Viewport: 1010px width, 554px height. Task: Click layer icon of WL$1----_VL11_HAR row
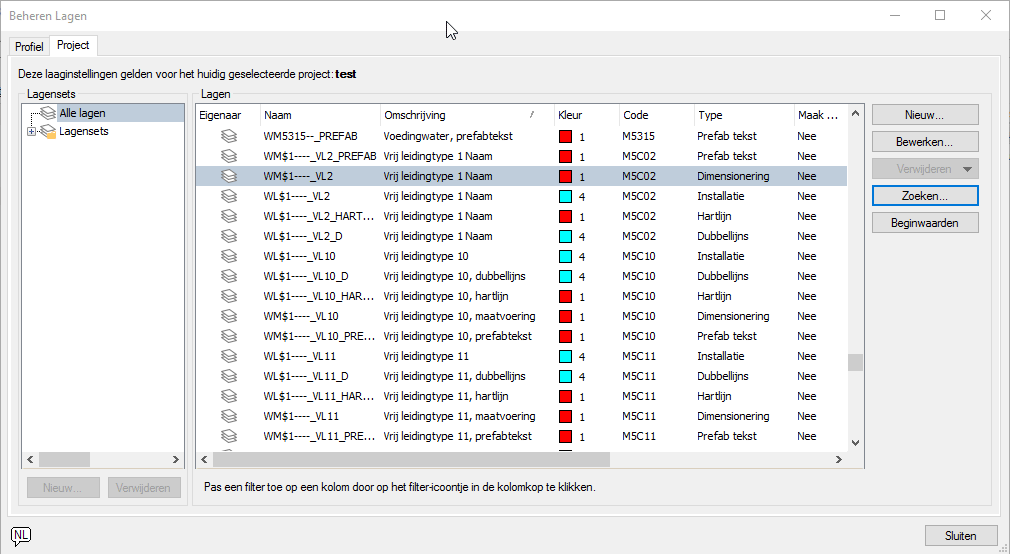pos(229,396)
